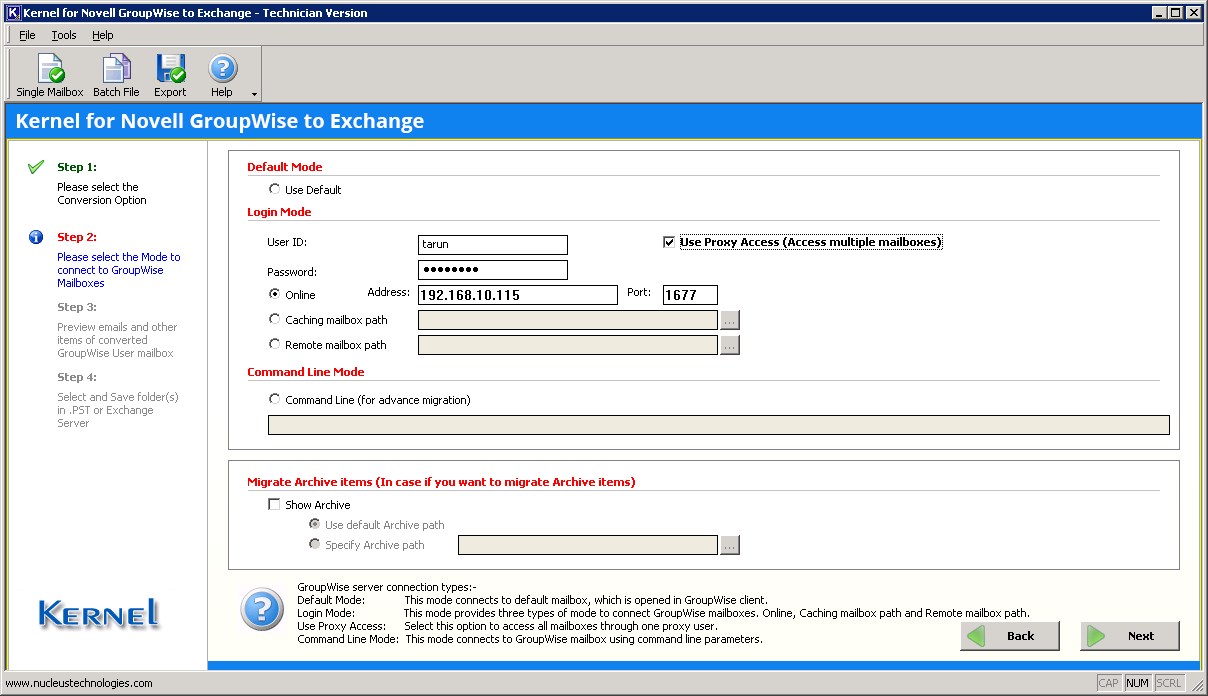This screenshot has height=696, width=1208.
Task: Click the application icon in title bar
Action: pos(13,12)
